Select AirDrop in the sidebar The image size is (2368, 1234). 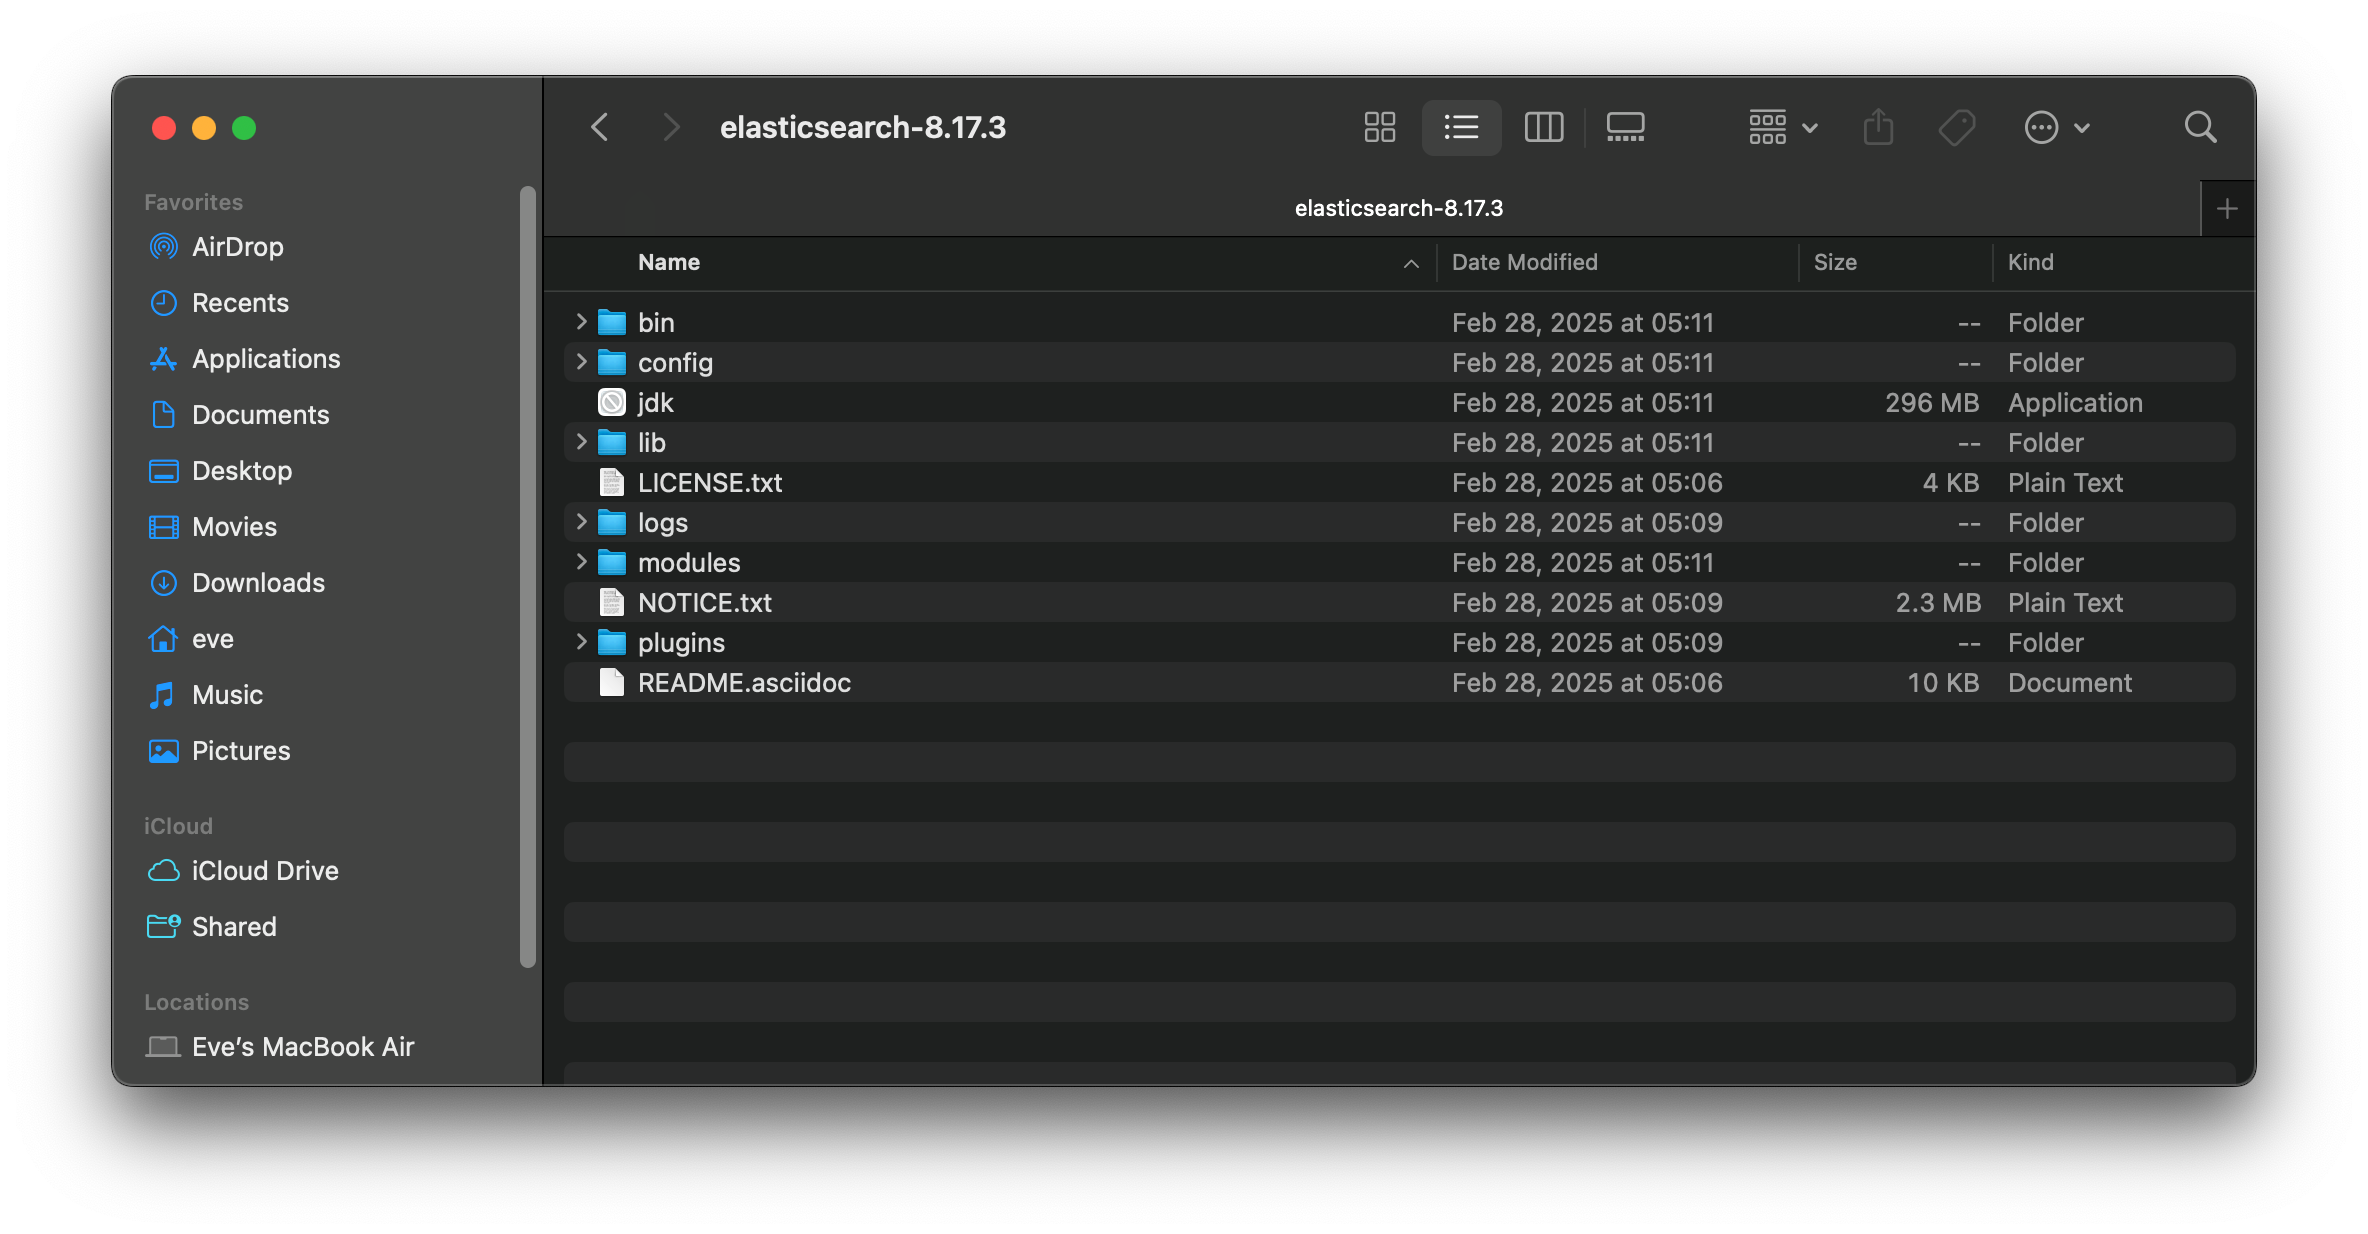(238, 247)
